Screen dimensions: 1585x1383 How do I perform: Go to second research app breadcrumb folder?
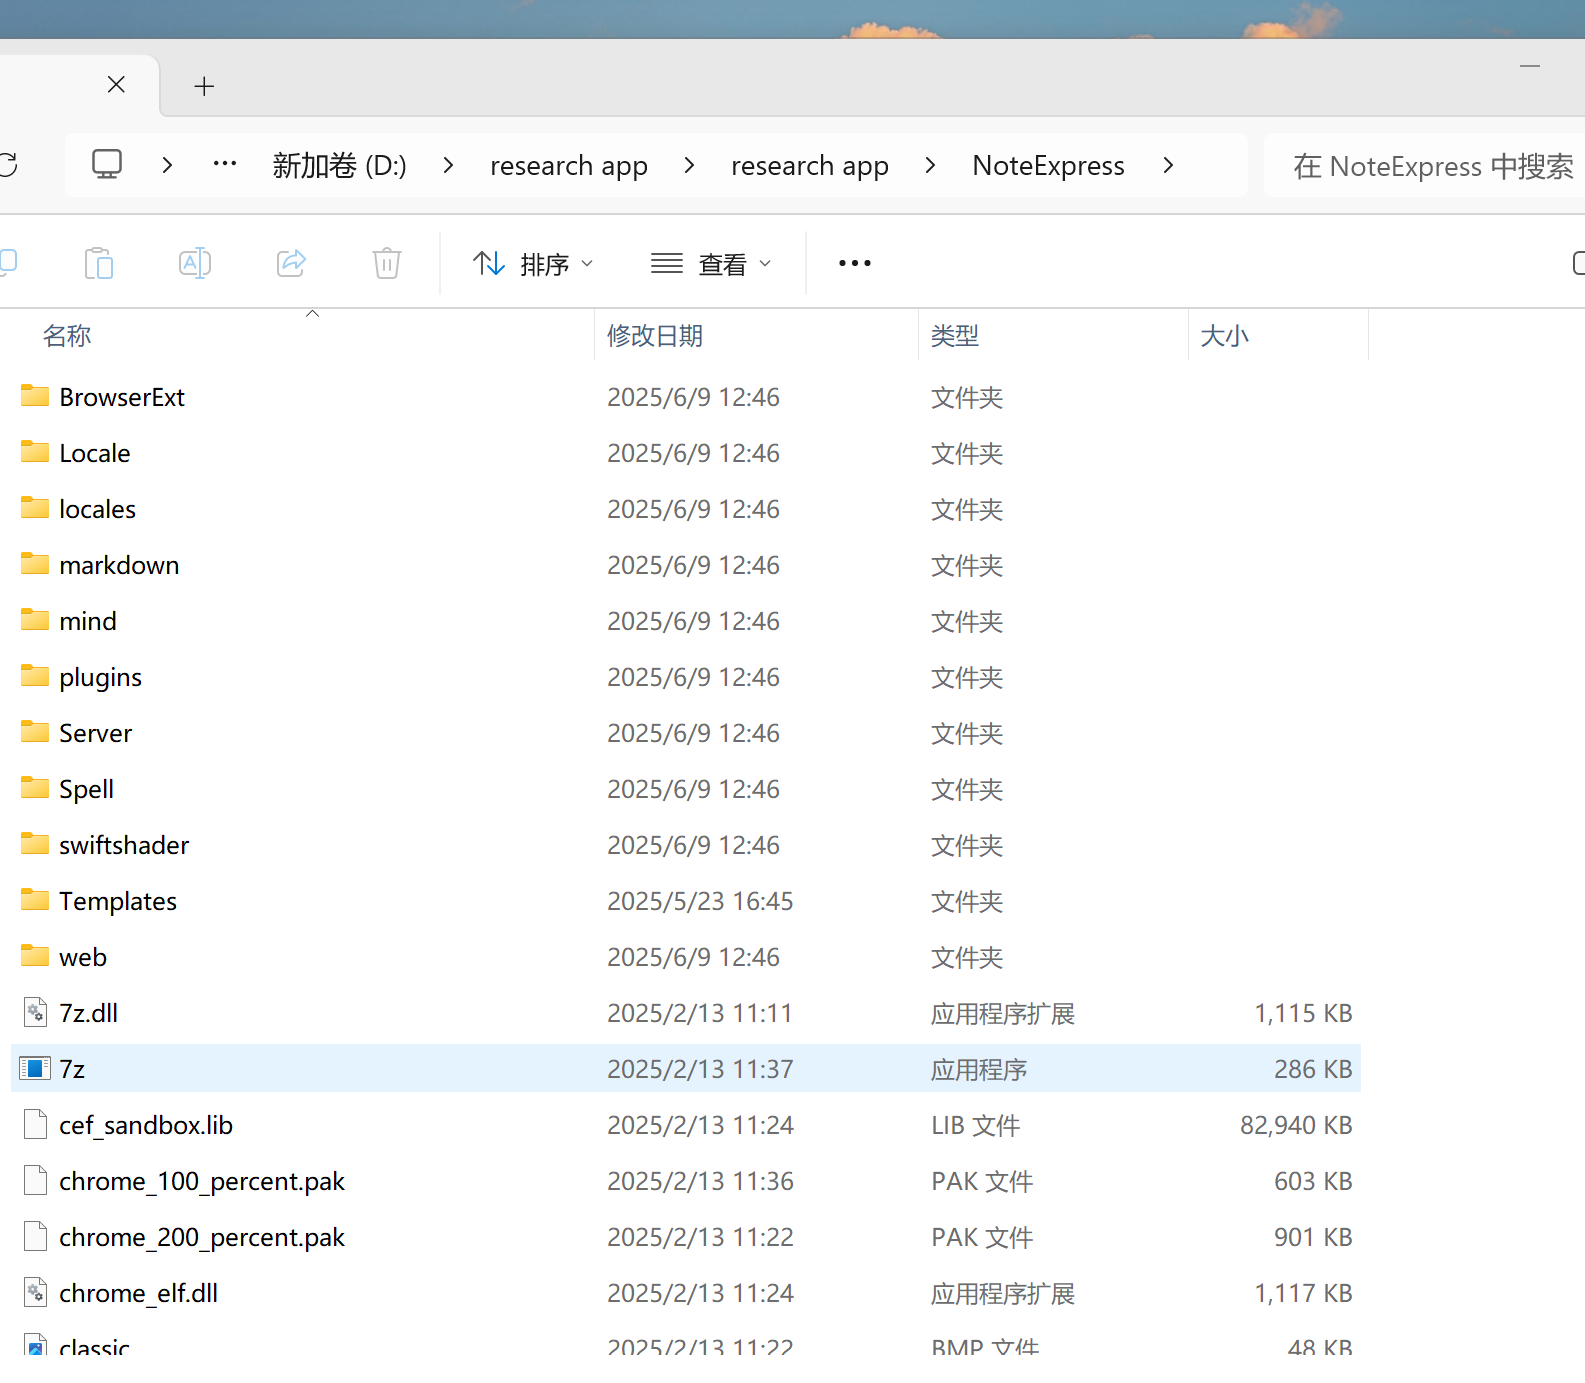810,166
